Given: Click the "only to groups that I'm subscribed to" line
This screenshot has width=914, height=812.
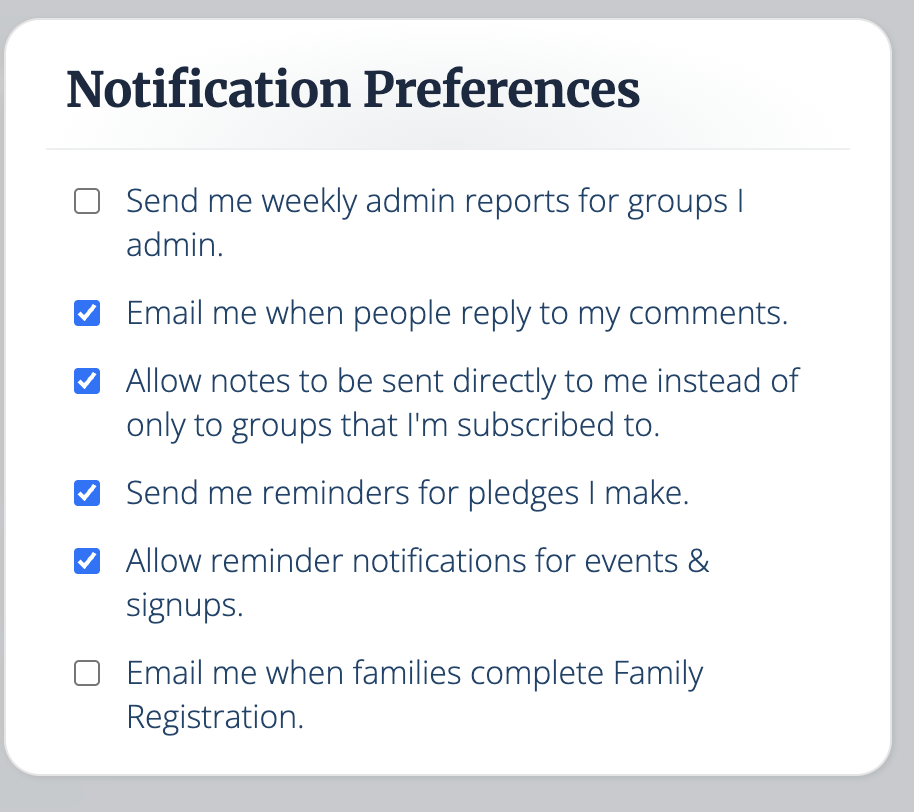Looking at the screenshot, I should point(393,426).
